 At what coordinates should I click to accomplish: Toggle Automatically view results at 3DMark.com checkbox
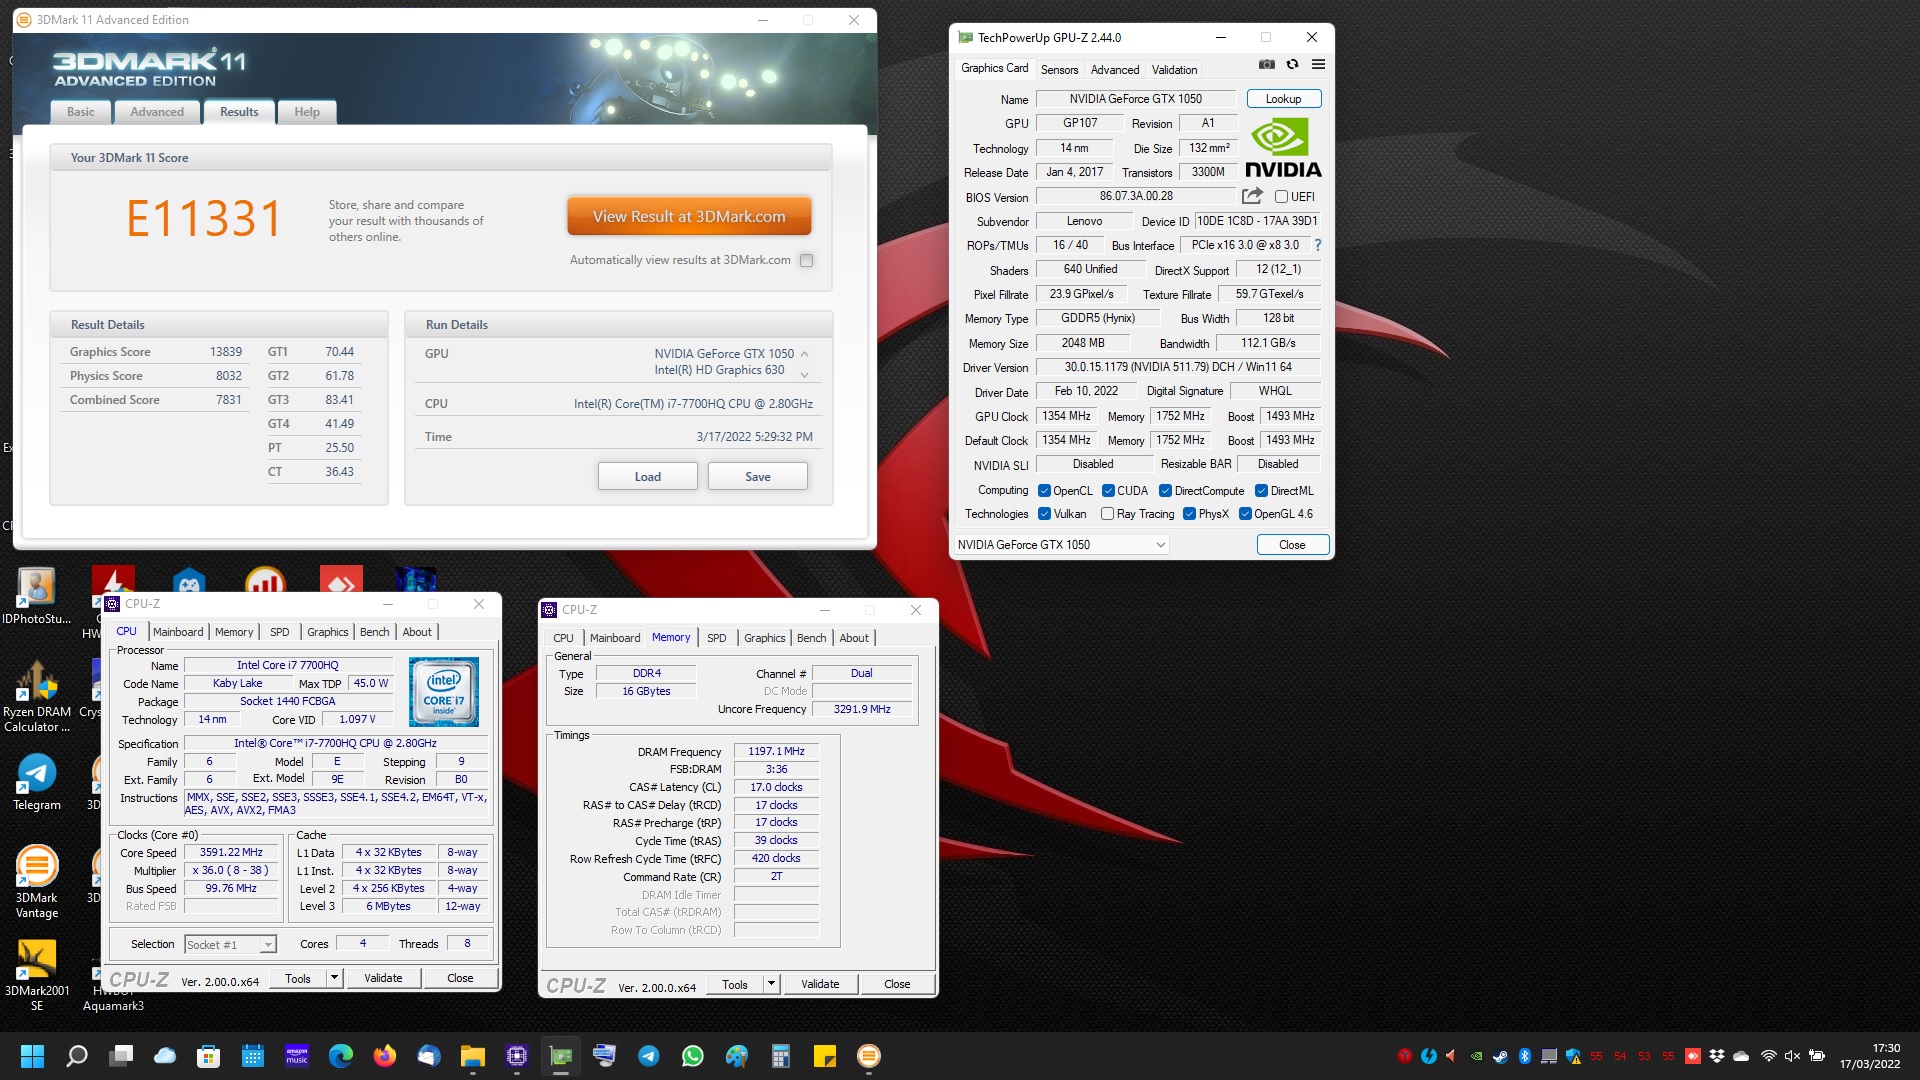[806, 260]
